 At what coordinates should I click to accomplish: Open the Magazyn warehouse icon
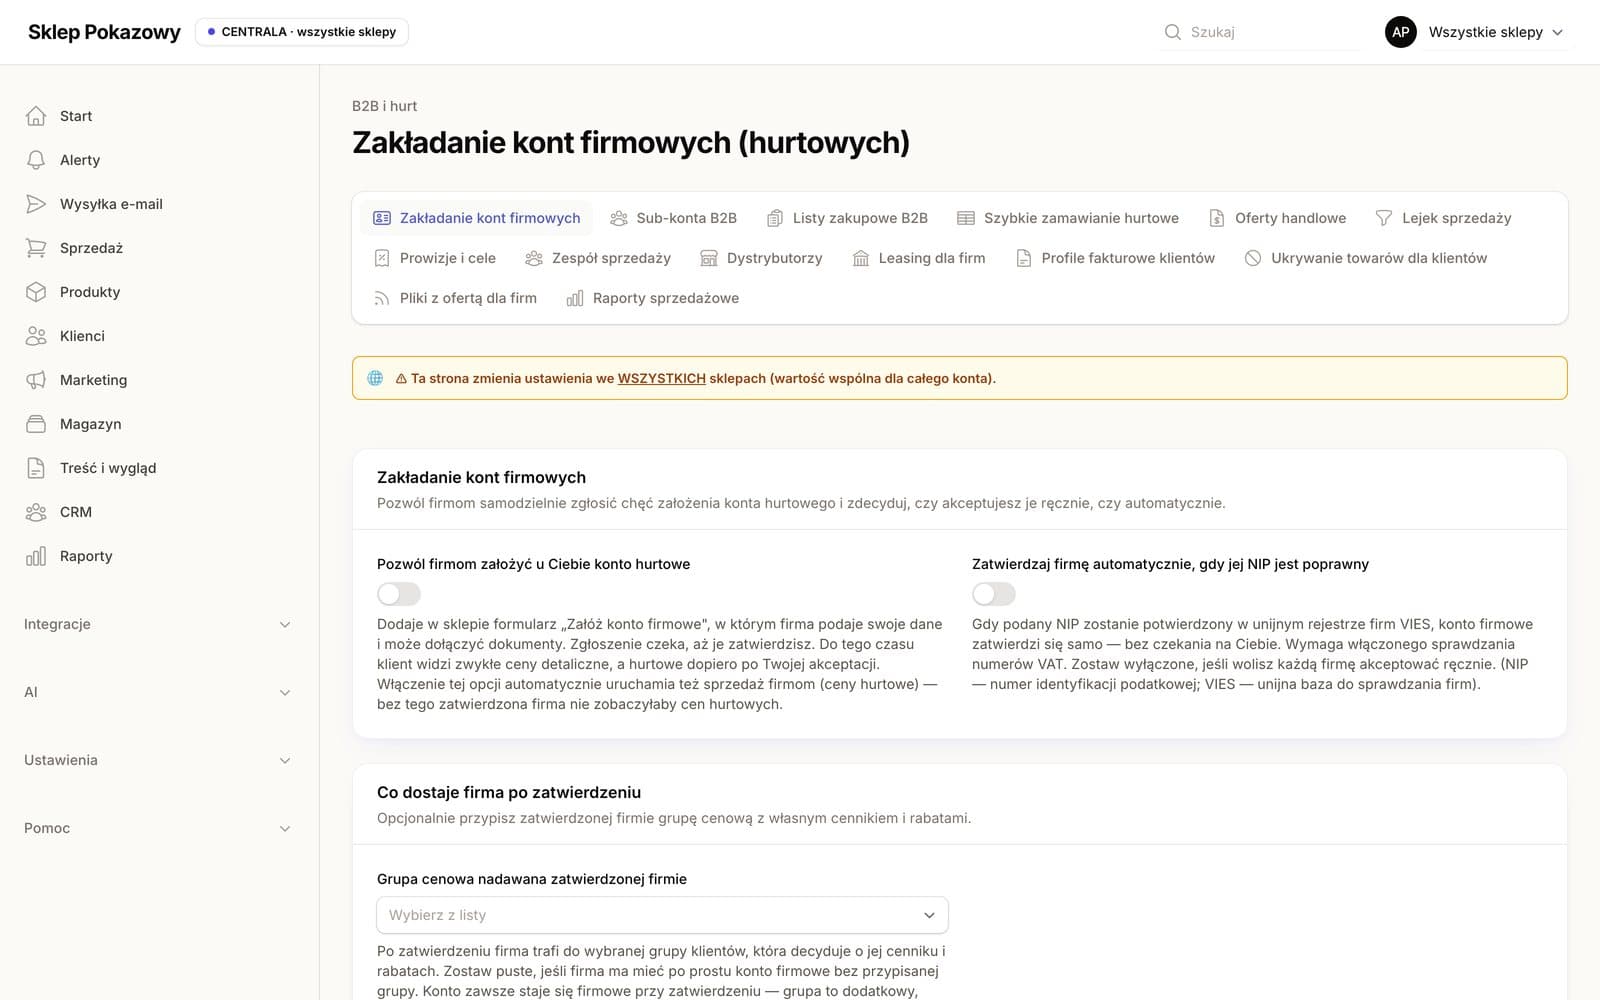tap(36, 424)
